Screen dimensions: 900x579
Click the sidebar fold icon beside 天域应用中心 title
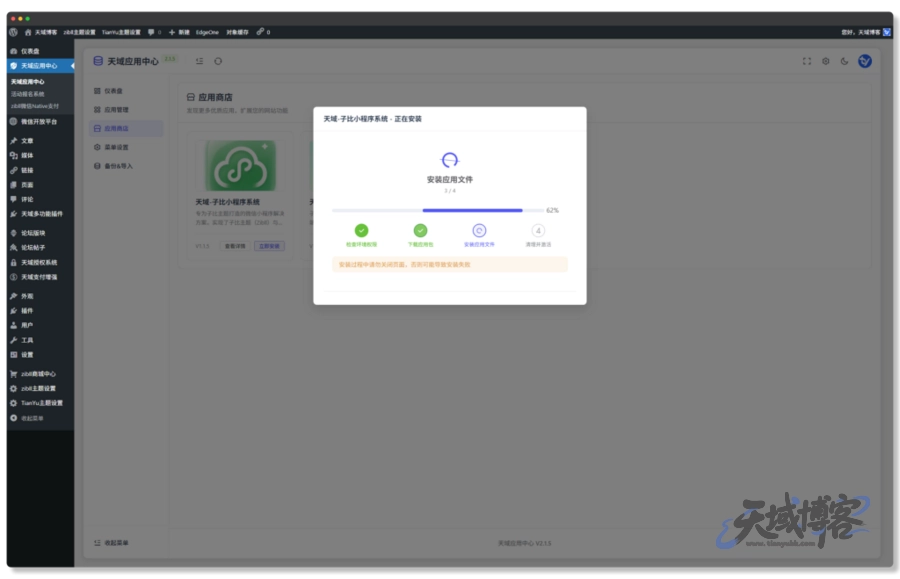(199, 61)
